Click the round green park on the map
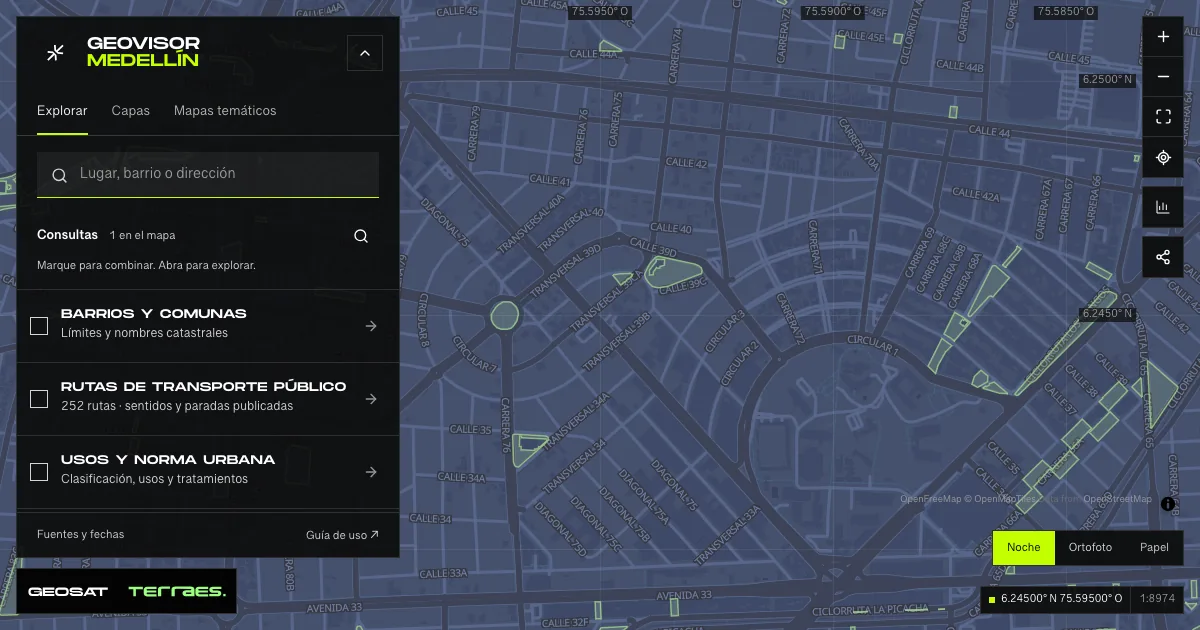 point(505,316)
